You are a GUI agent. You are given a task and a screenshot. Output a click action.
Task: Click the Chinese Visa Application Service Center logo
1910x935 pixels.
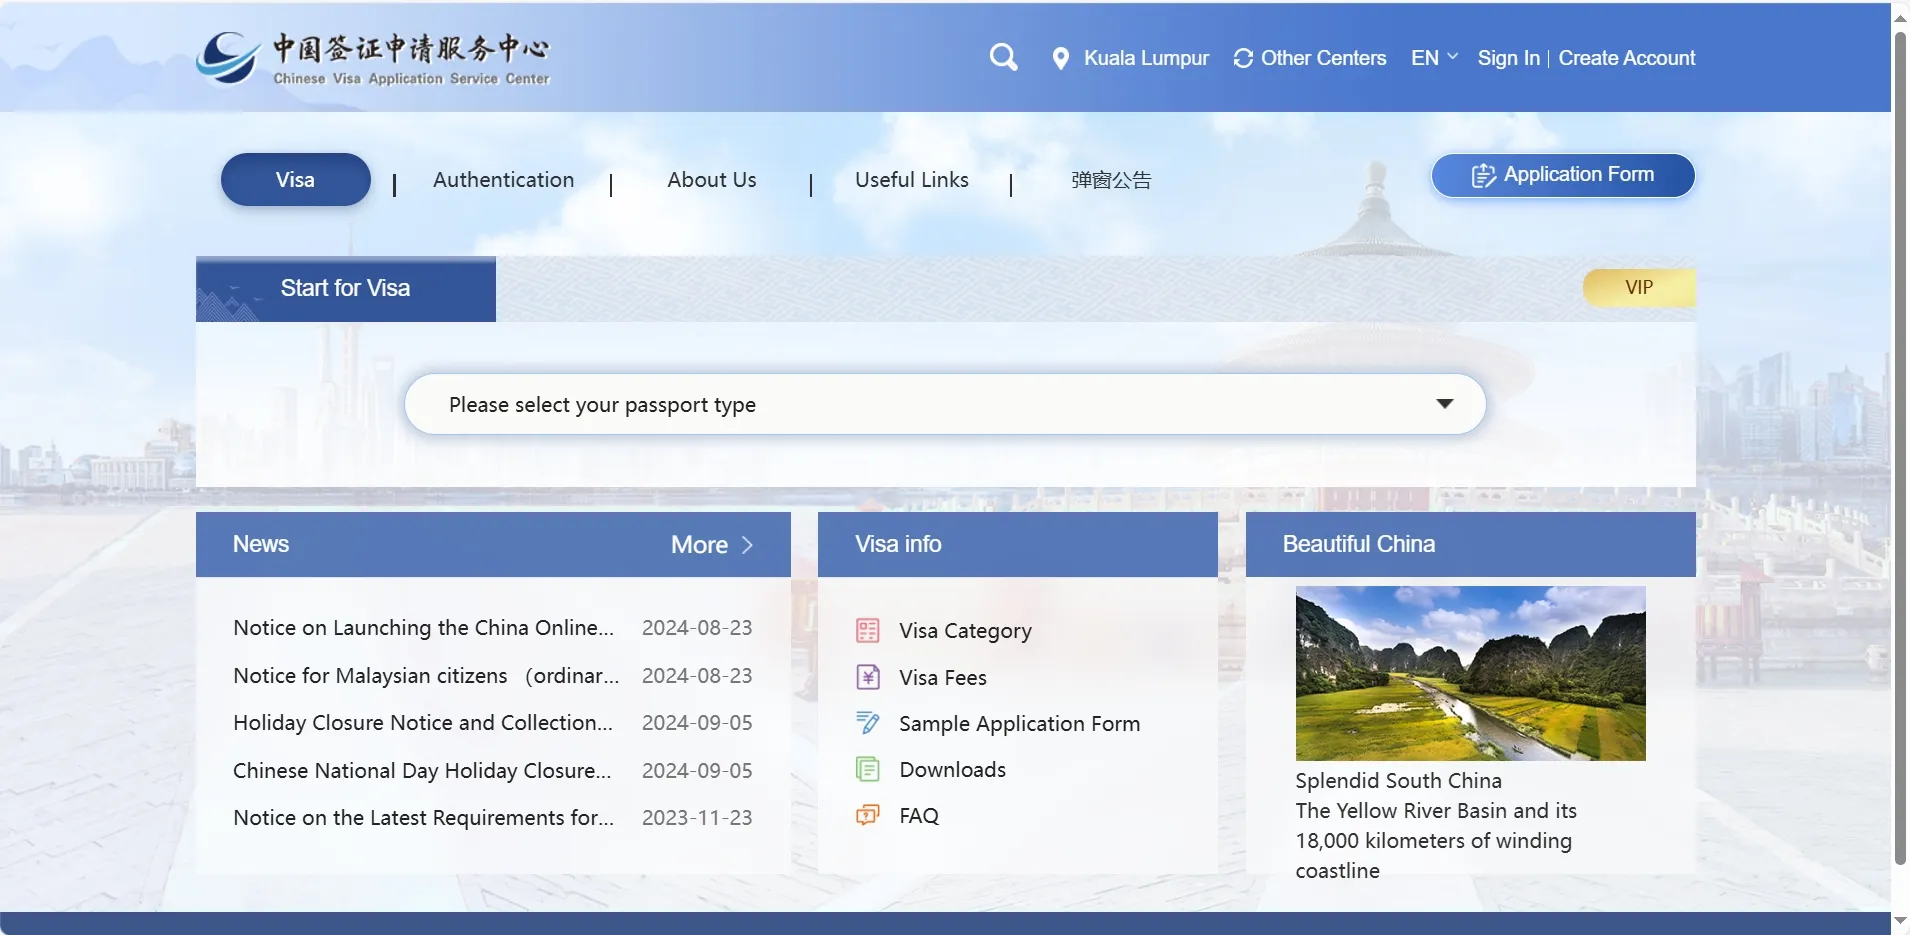373,58
